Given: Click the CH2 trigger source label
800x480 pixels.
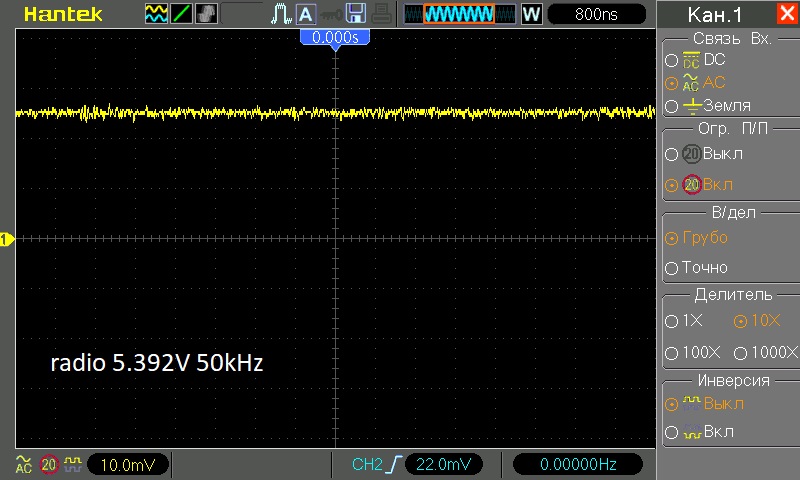Looking at the screenshot, I should coord(367,464).
